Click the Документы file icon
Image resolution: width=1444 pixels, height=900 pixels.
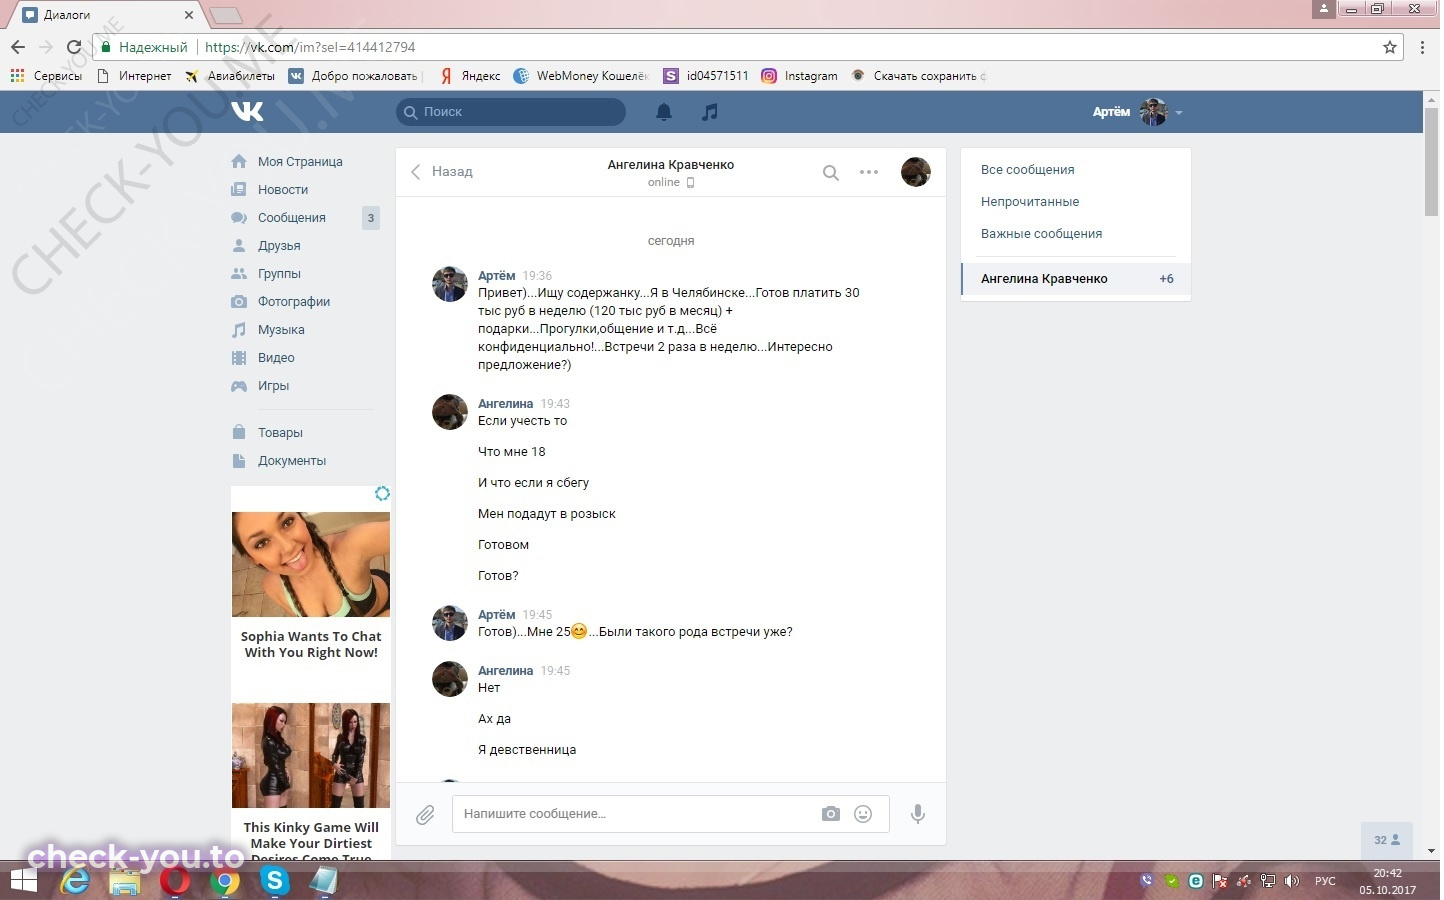coord(239,460)
